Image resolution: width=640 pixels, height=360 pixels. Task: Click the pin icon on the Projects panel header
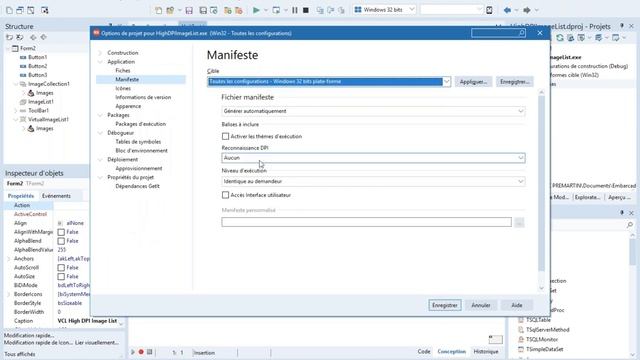[x=622, y=26]
